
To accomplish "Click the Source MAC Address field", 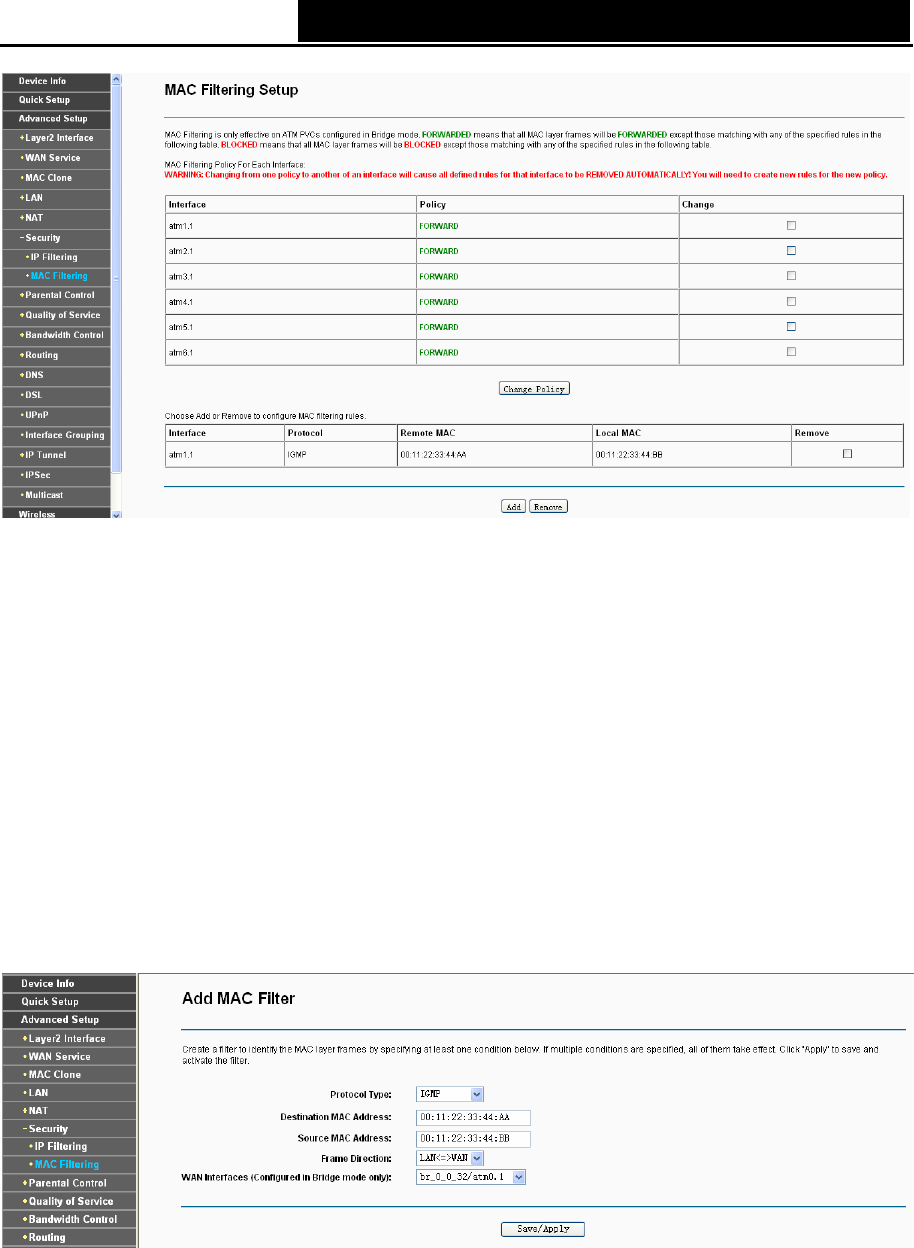I will coord(473,1138).
